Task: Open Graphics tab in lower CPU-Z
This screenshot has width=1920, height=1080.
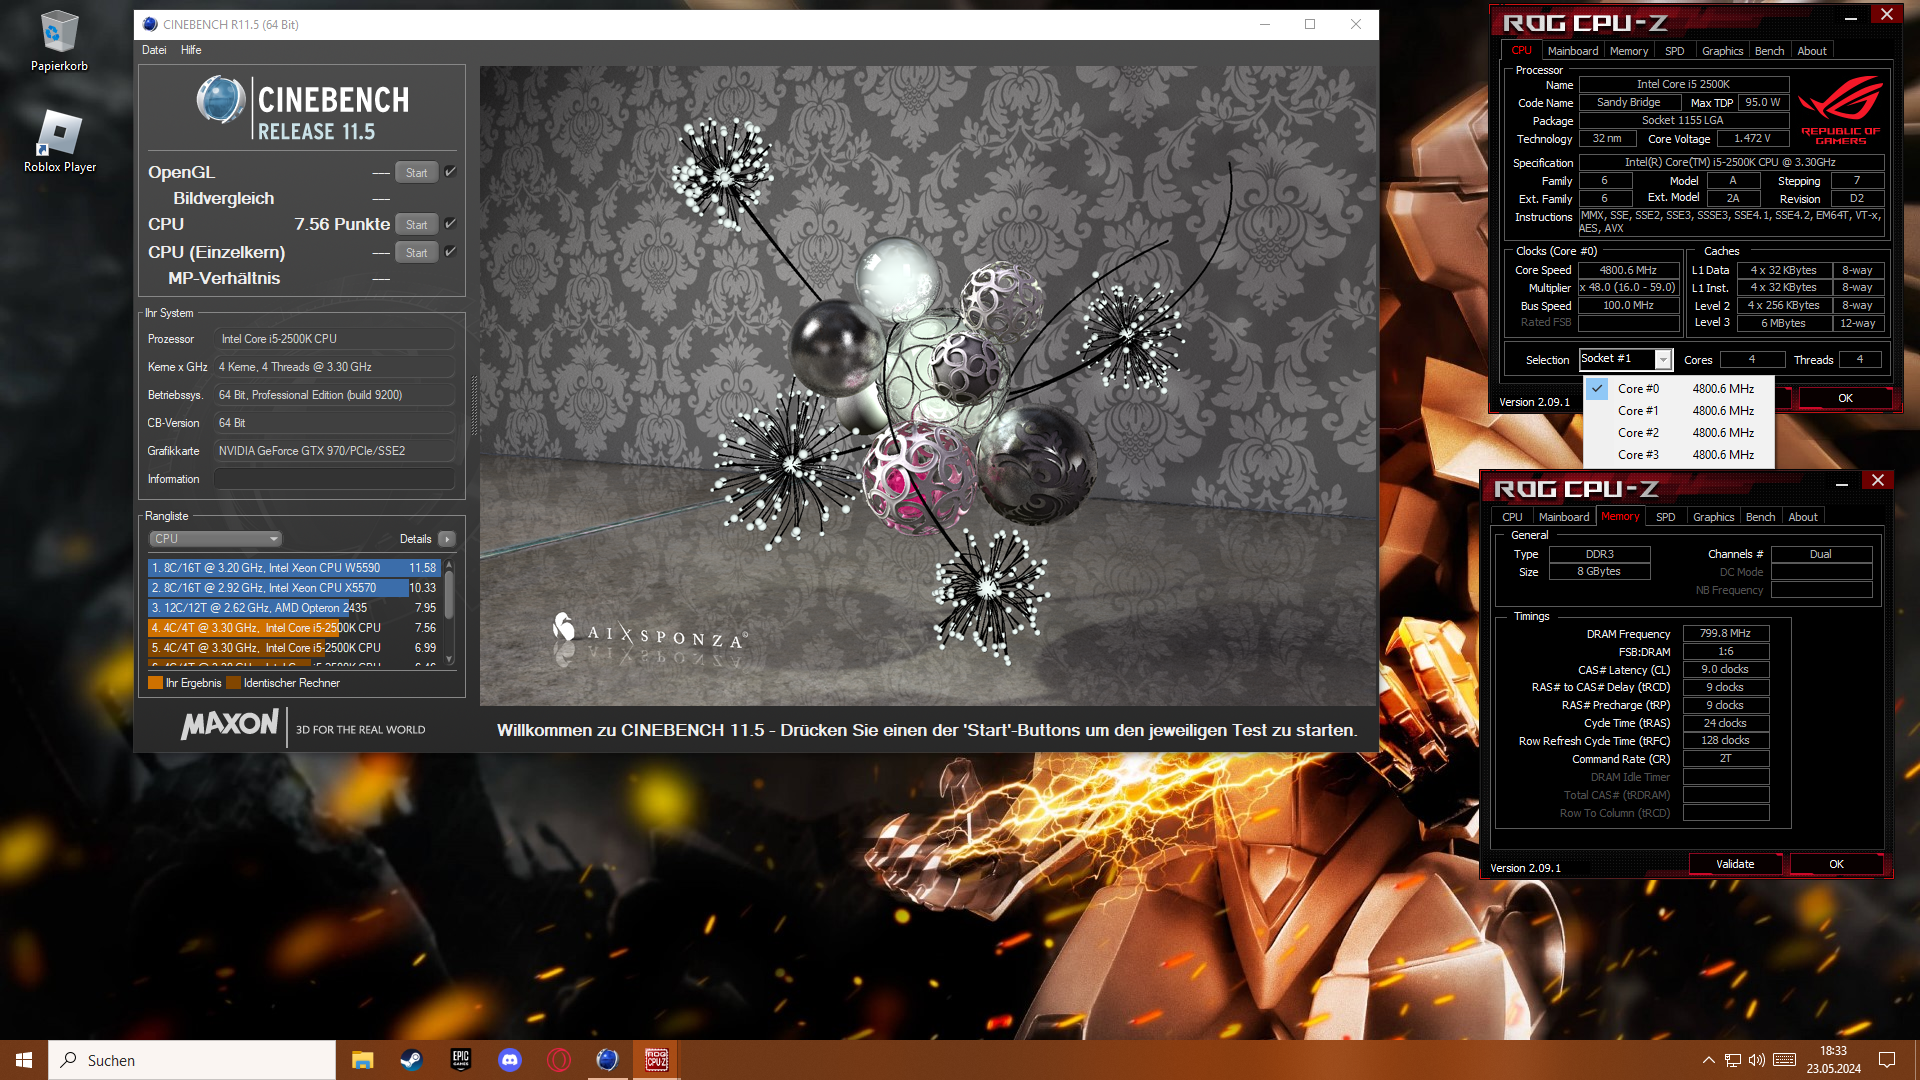Action: [1713, 517]
